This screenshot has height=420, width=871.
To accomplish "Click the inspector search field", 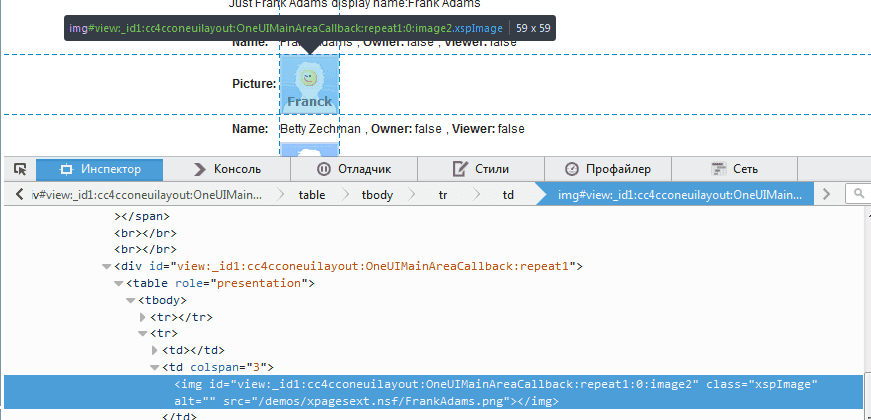I will (859, 194).
